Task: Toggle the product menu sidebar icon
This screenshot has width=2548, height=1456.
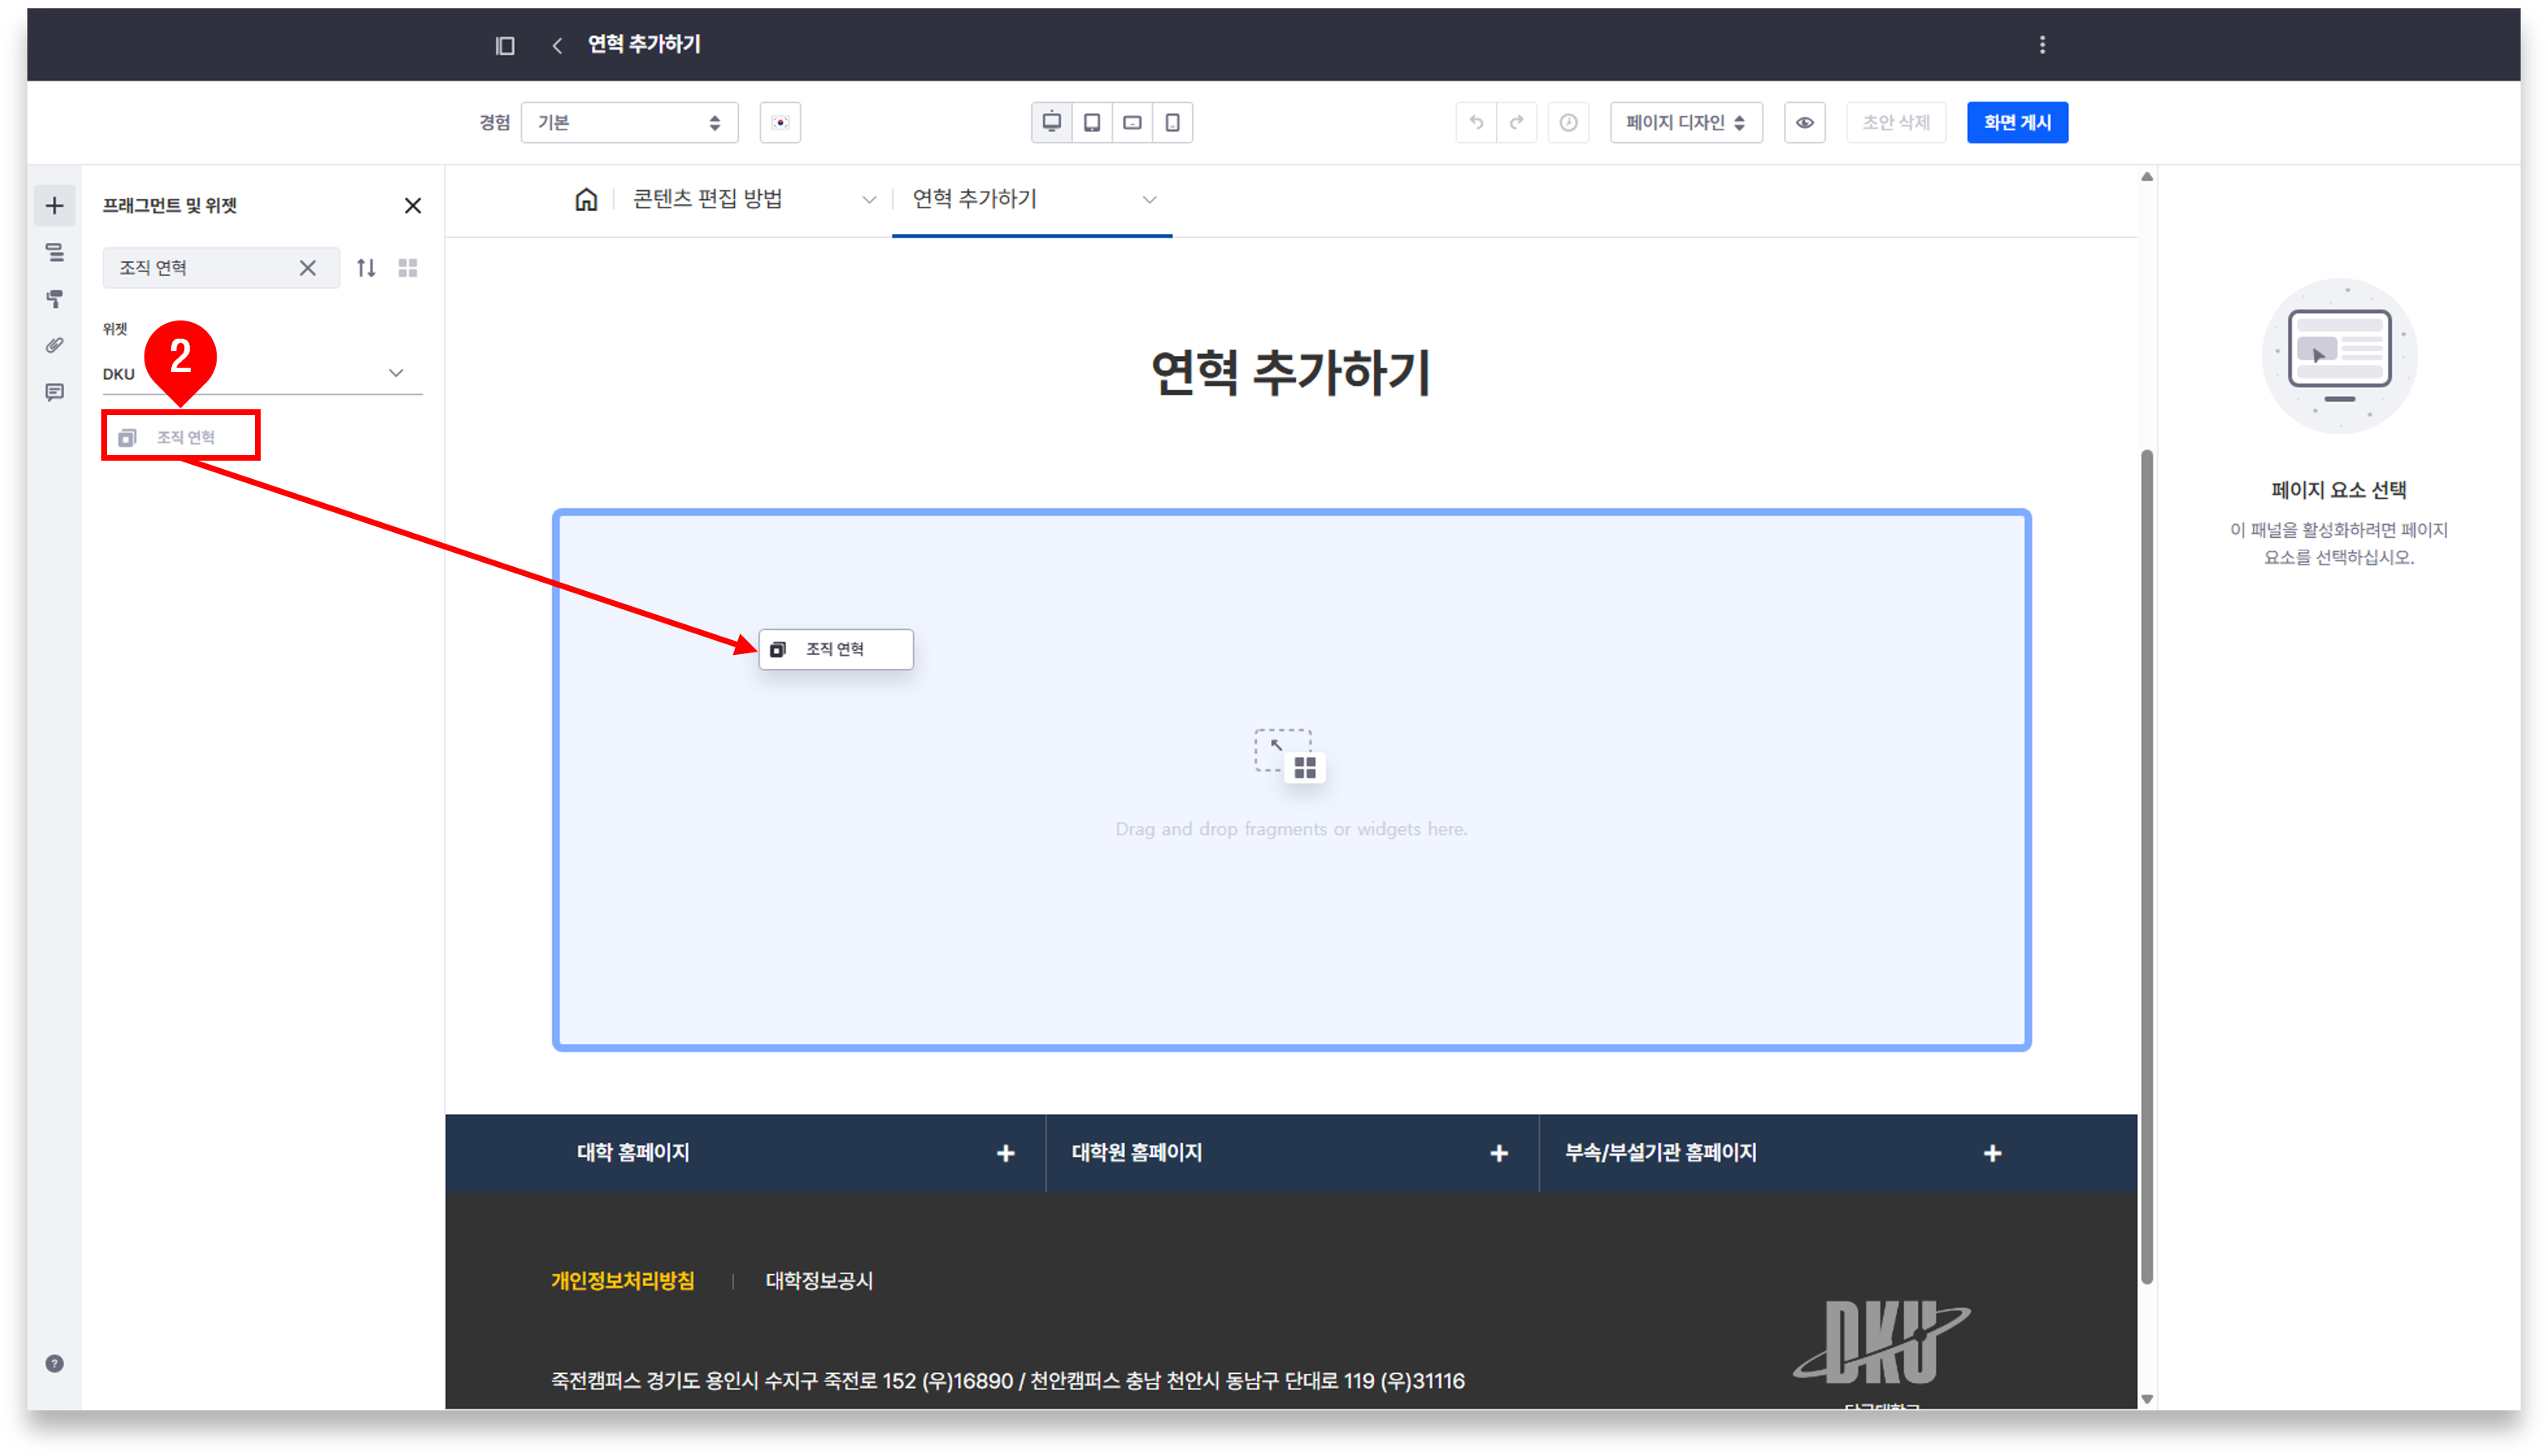Action: coord(505,45)
